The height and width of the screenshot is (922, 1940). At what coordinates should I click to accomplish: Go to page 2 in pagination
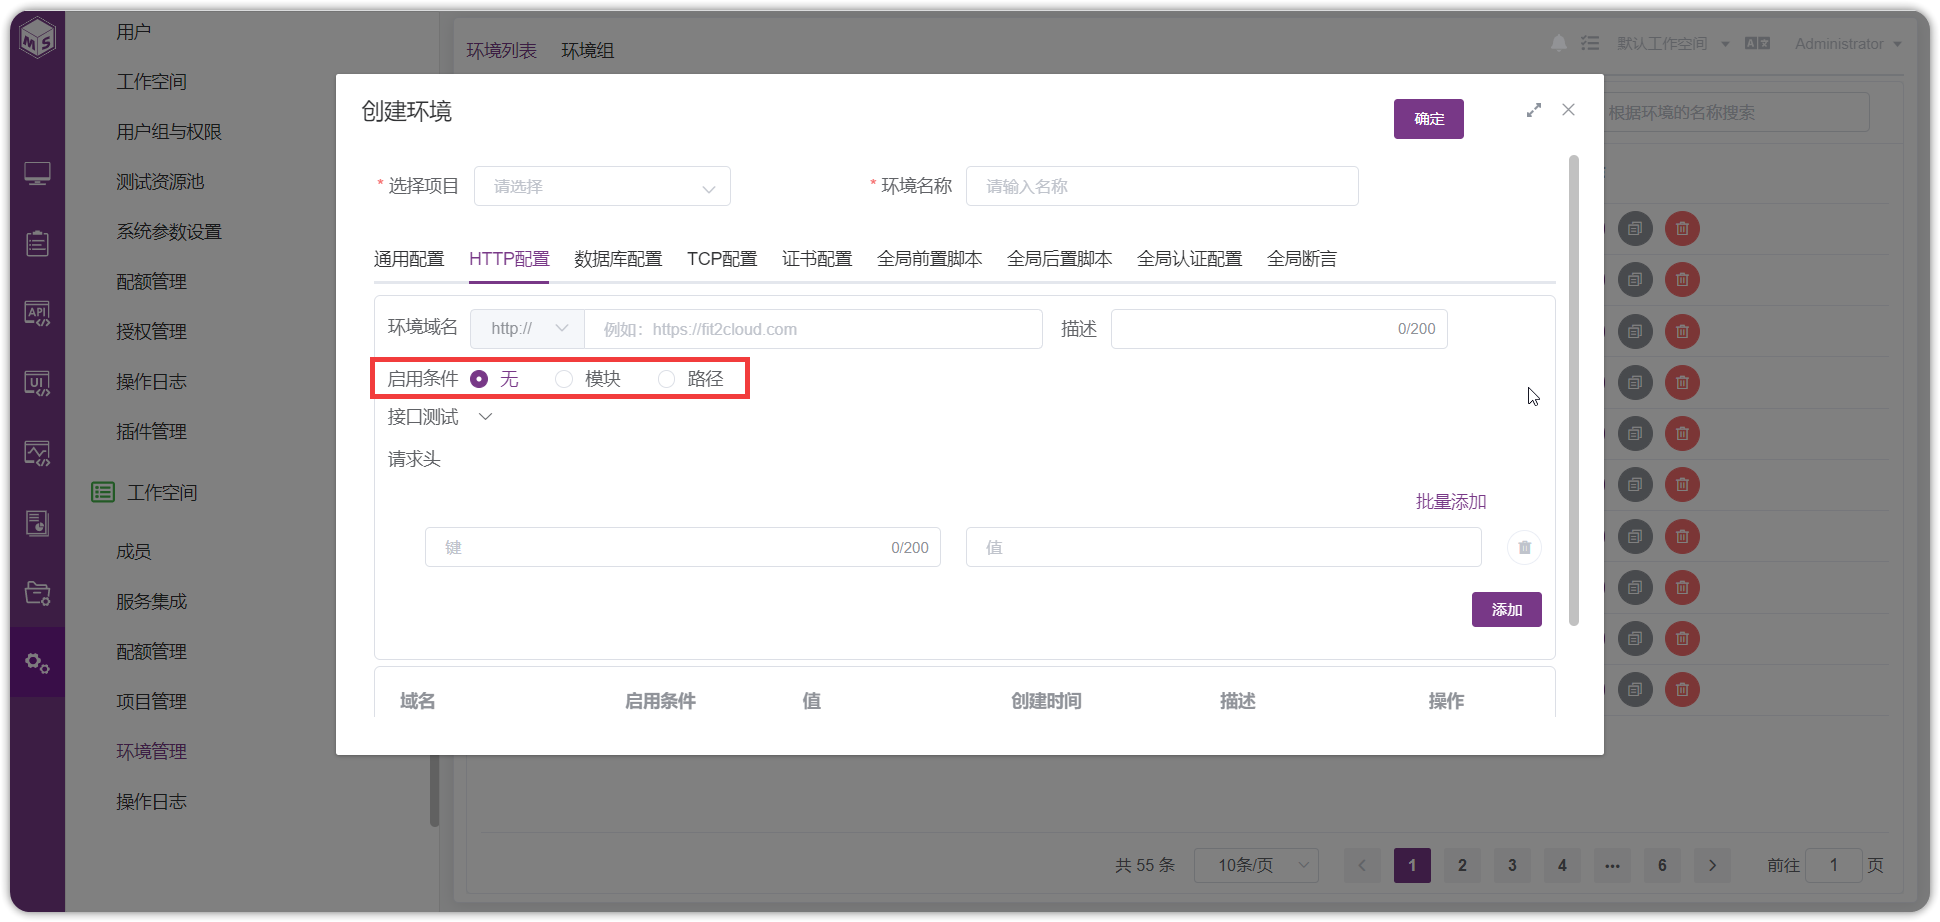pyautogui.click(x=1462, y=865)
